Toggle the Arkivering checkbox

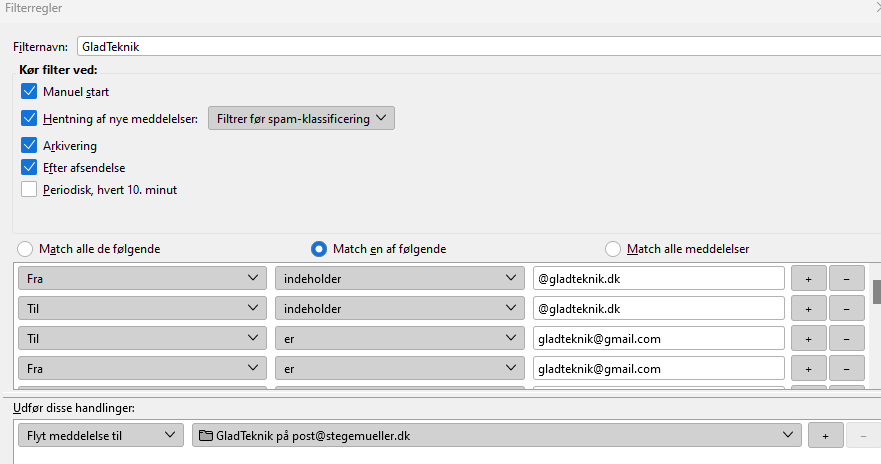29,145
